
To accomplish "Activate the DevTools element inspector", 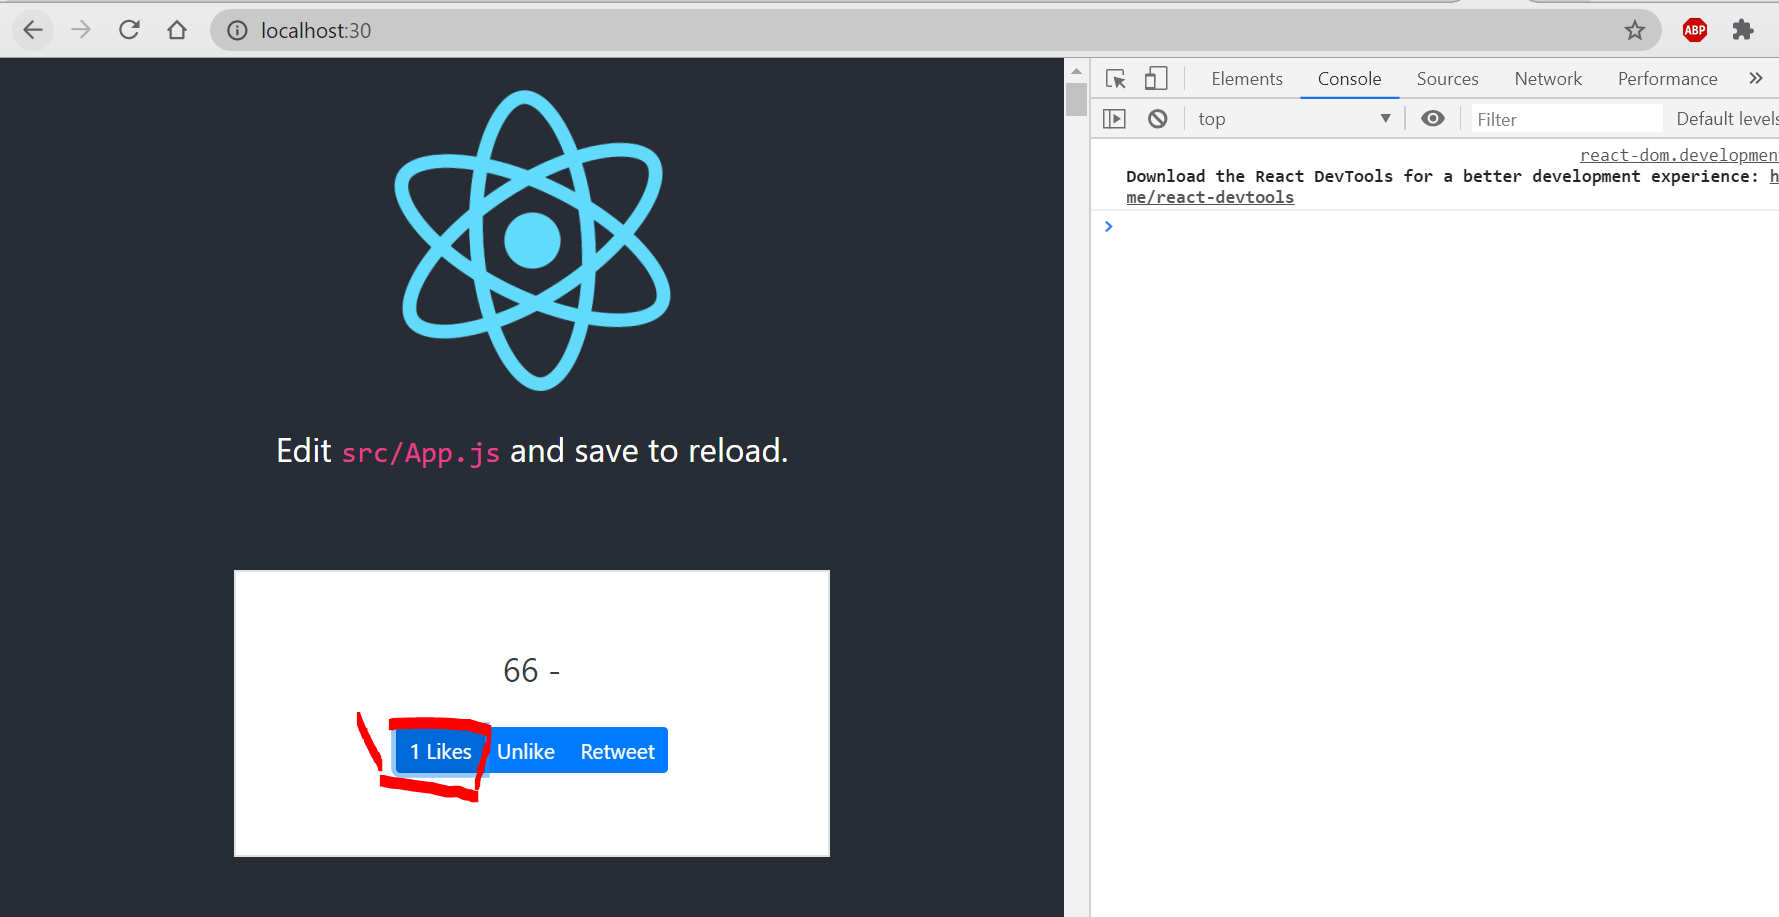I will 1116,79.
